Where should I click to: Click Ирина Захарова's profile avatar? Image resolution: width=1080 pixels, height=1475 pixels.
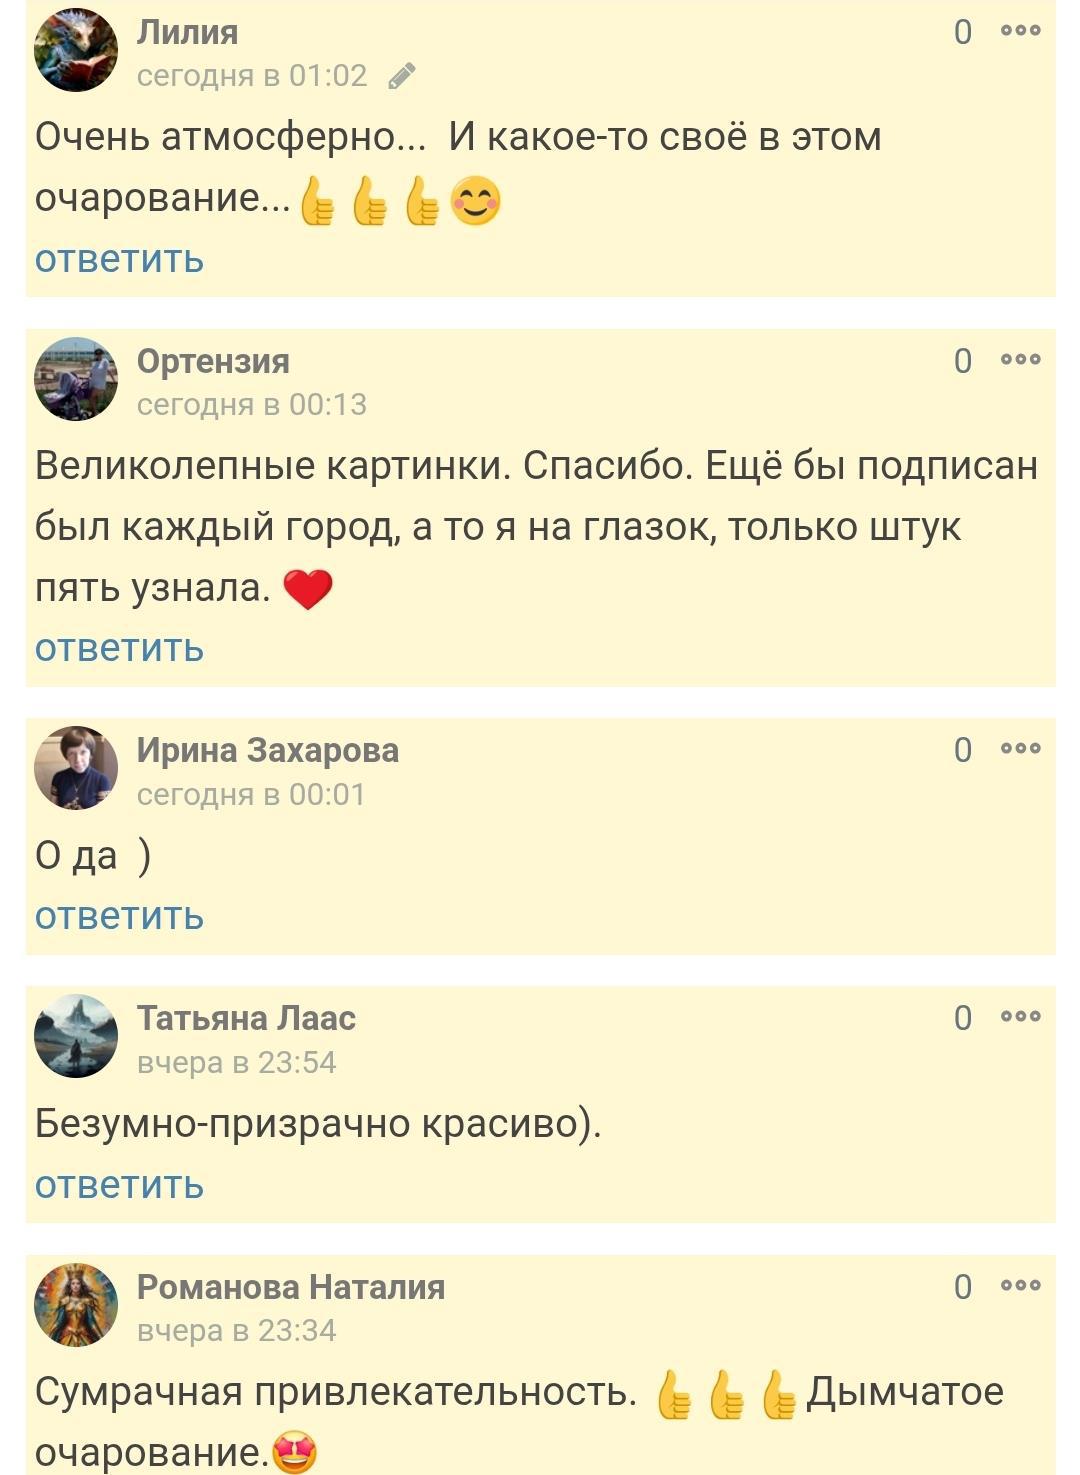(76, 768)
